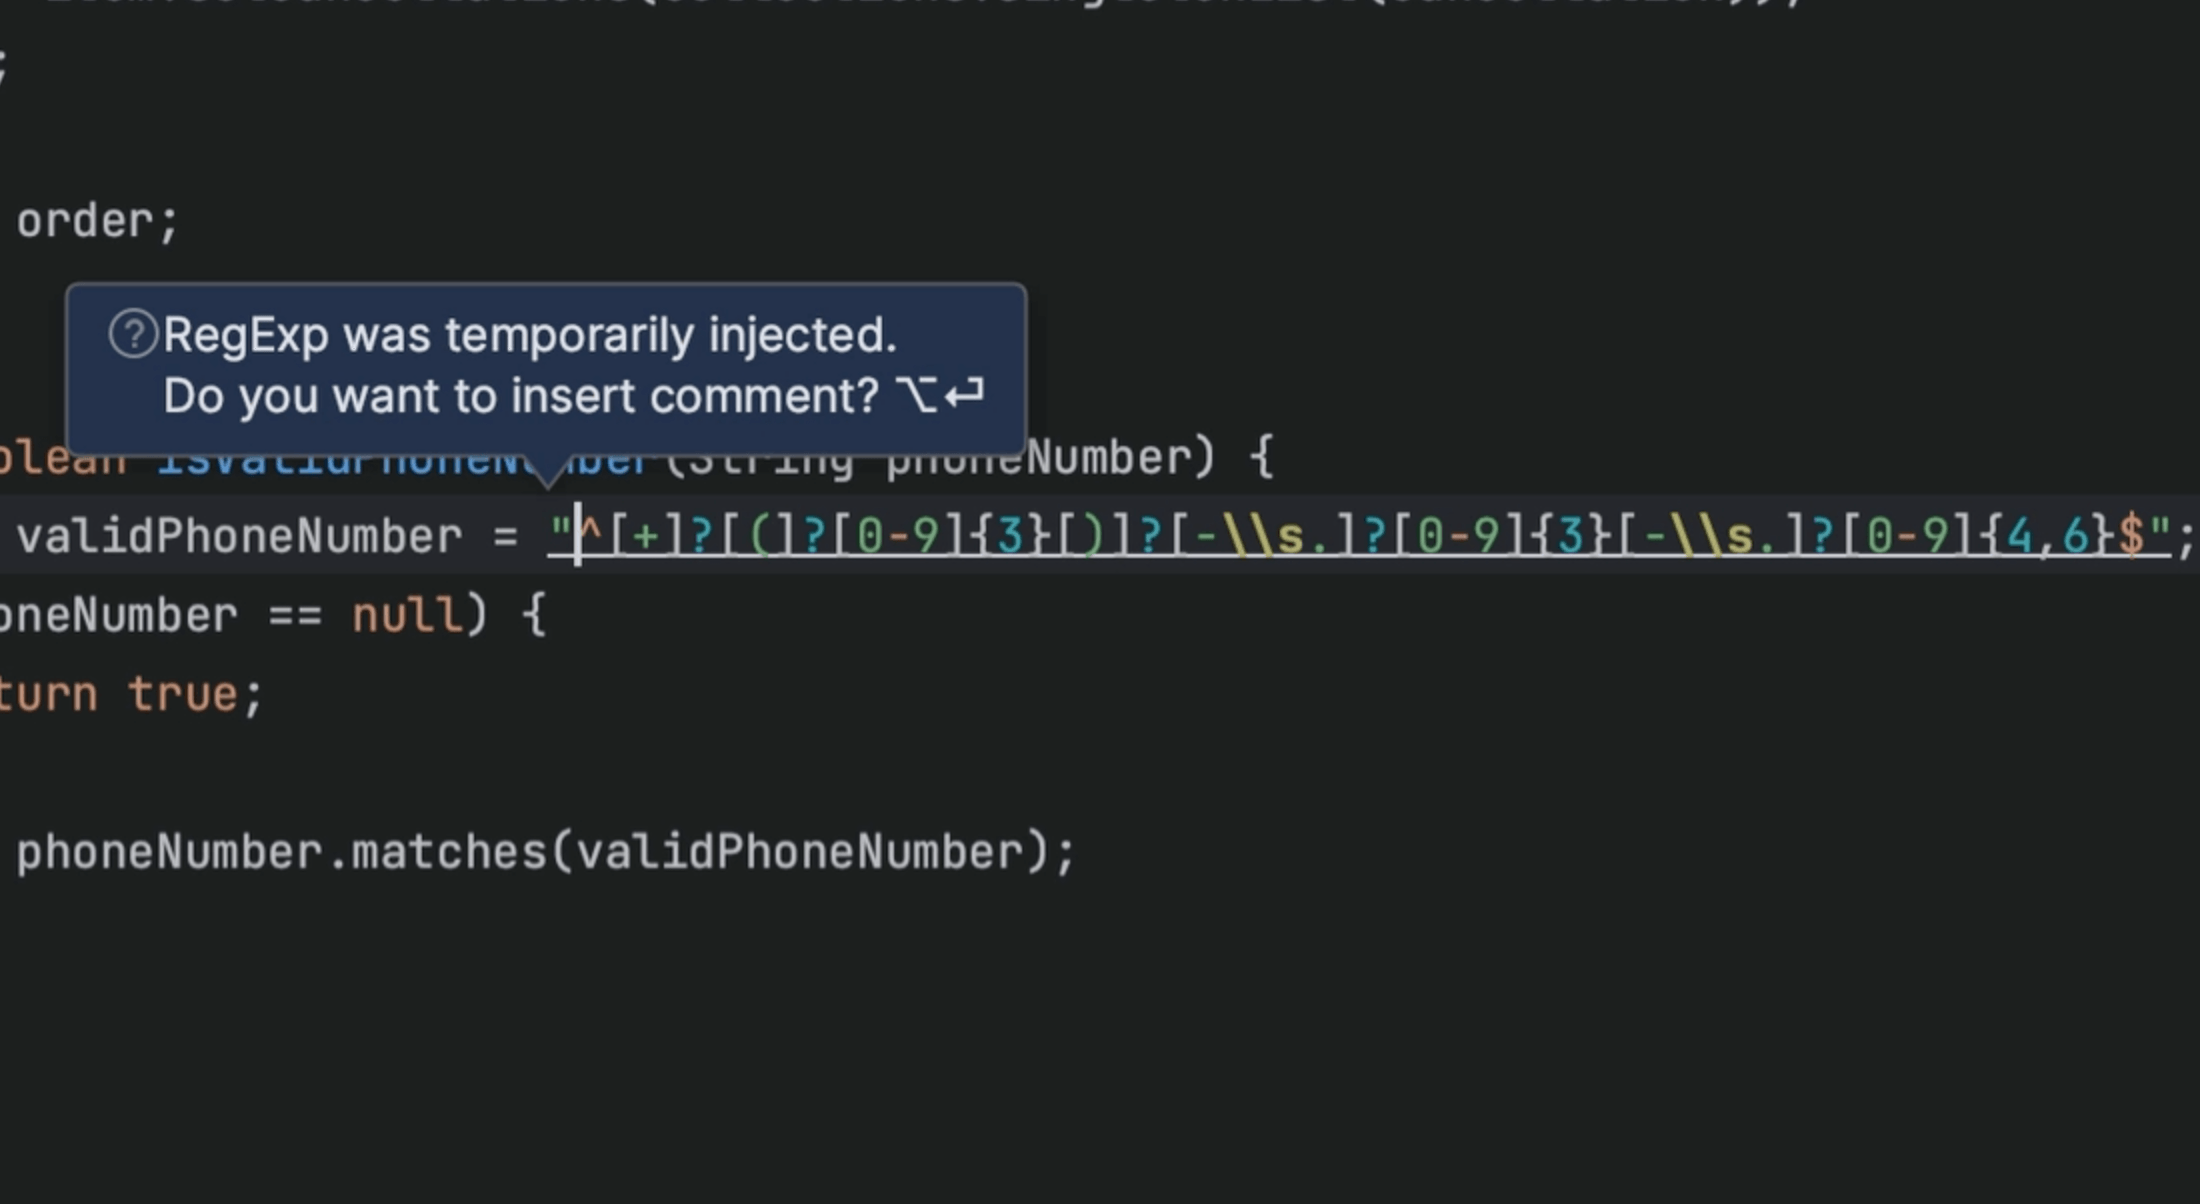Click the 'true' keyword in return statement
The image size is (2200, 1204).
[x=183, y=694]
